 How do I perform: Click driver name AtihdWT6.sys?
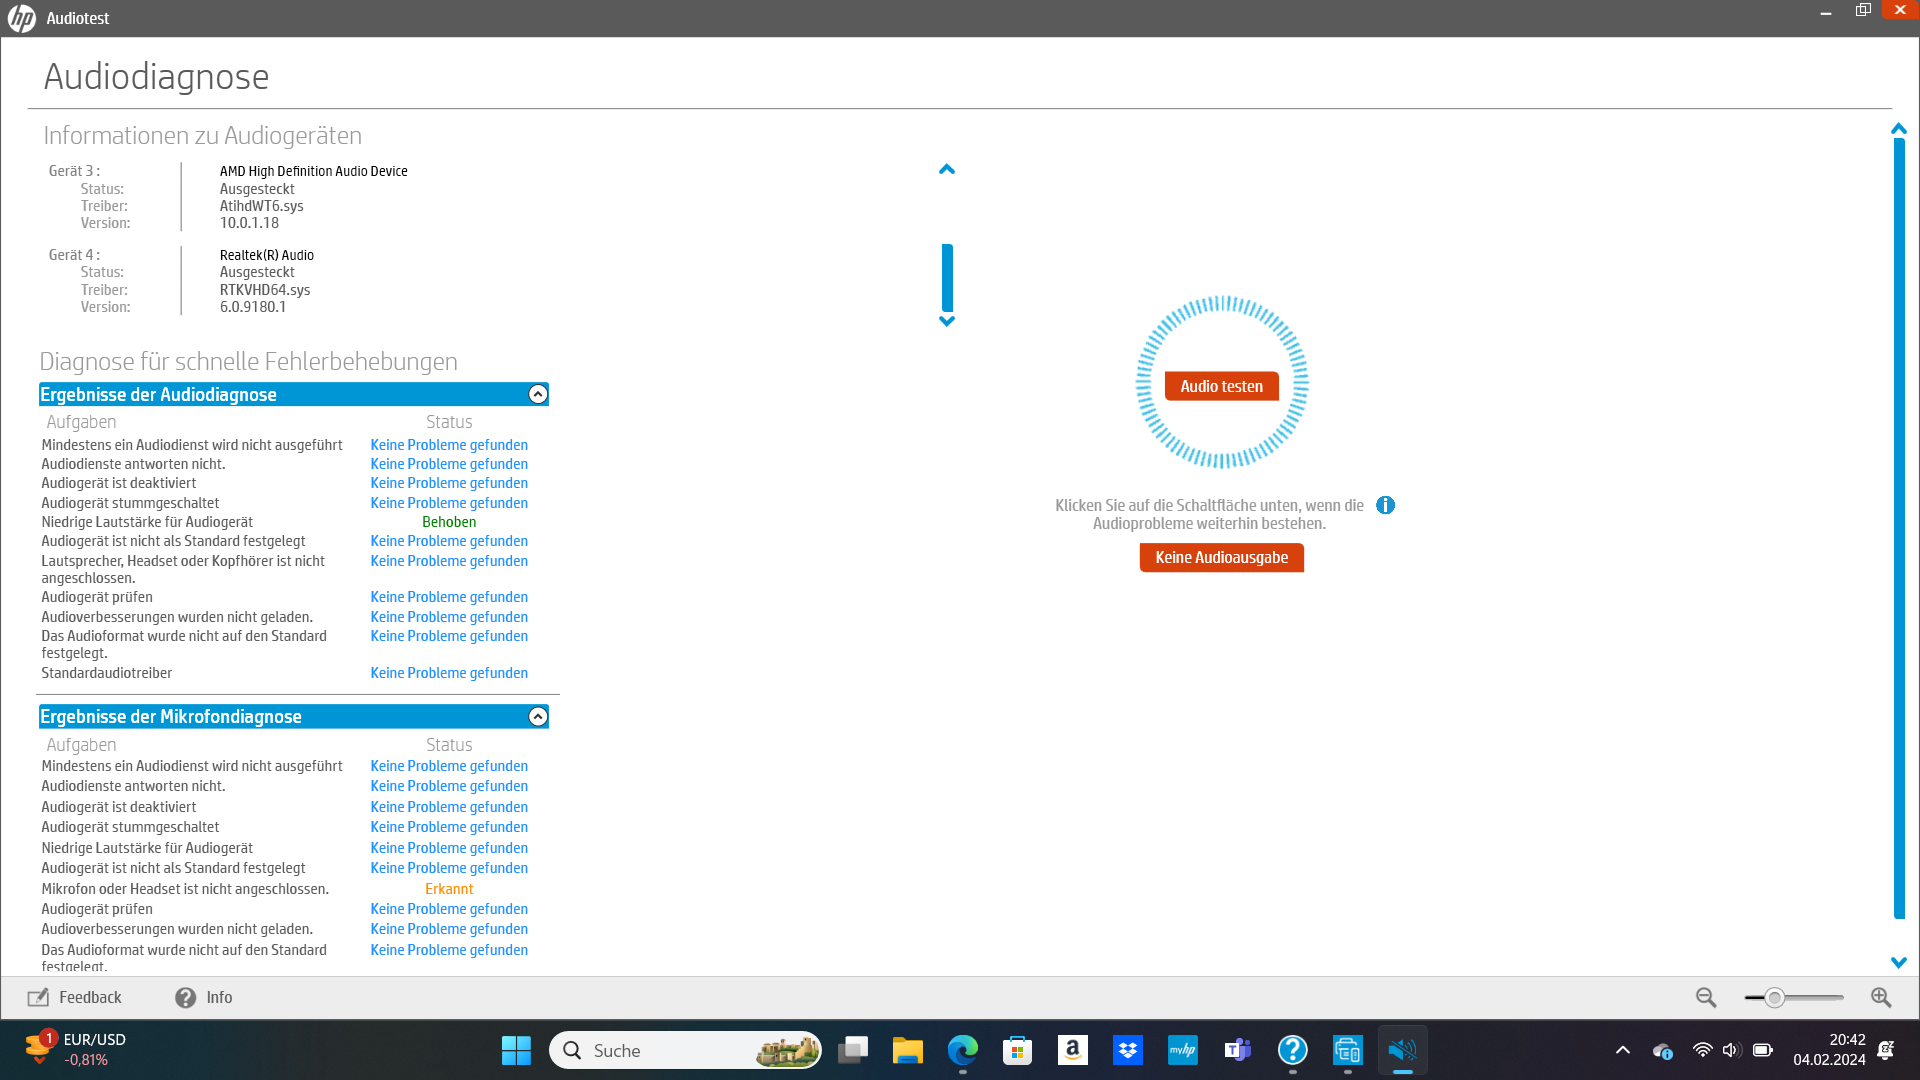point(262,206)
